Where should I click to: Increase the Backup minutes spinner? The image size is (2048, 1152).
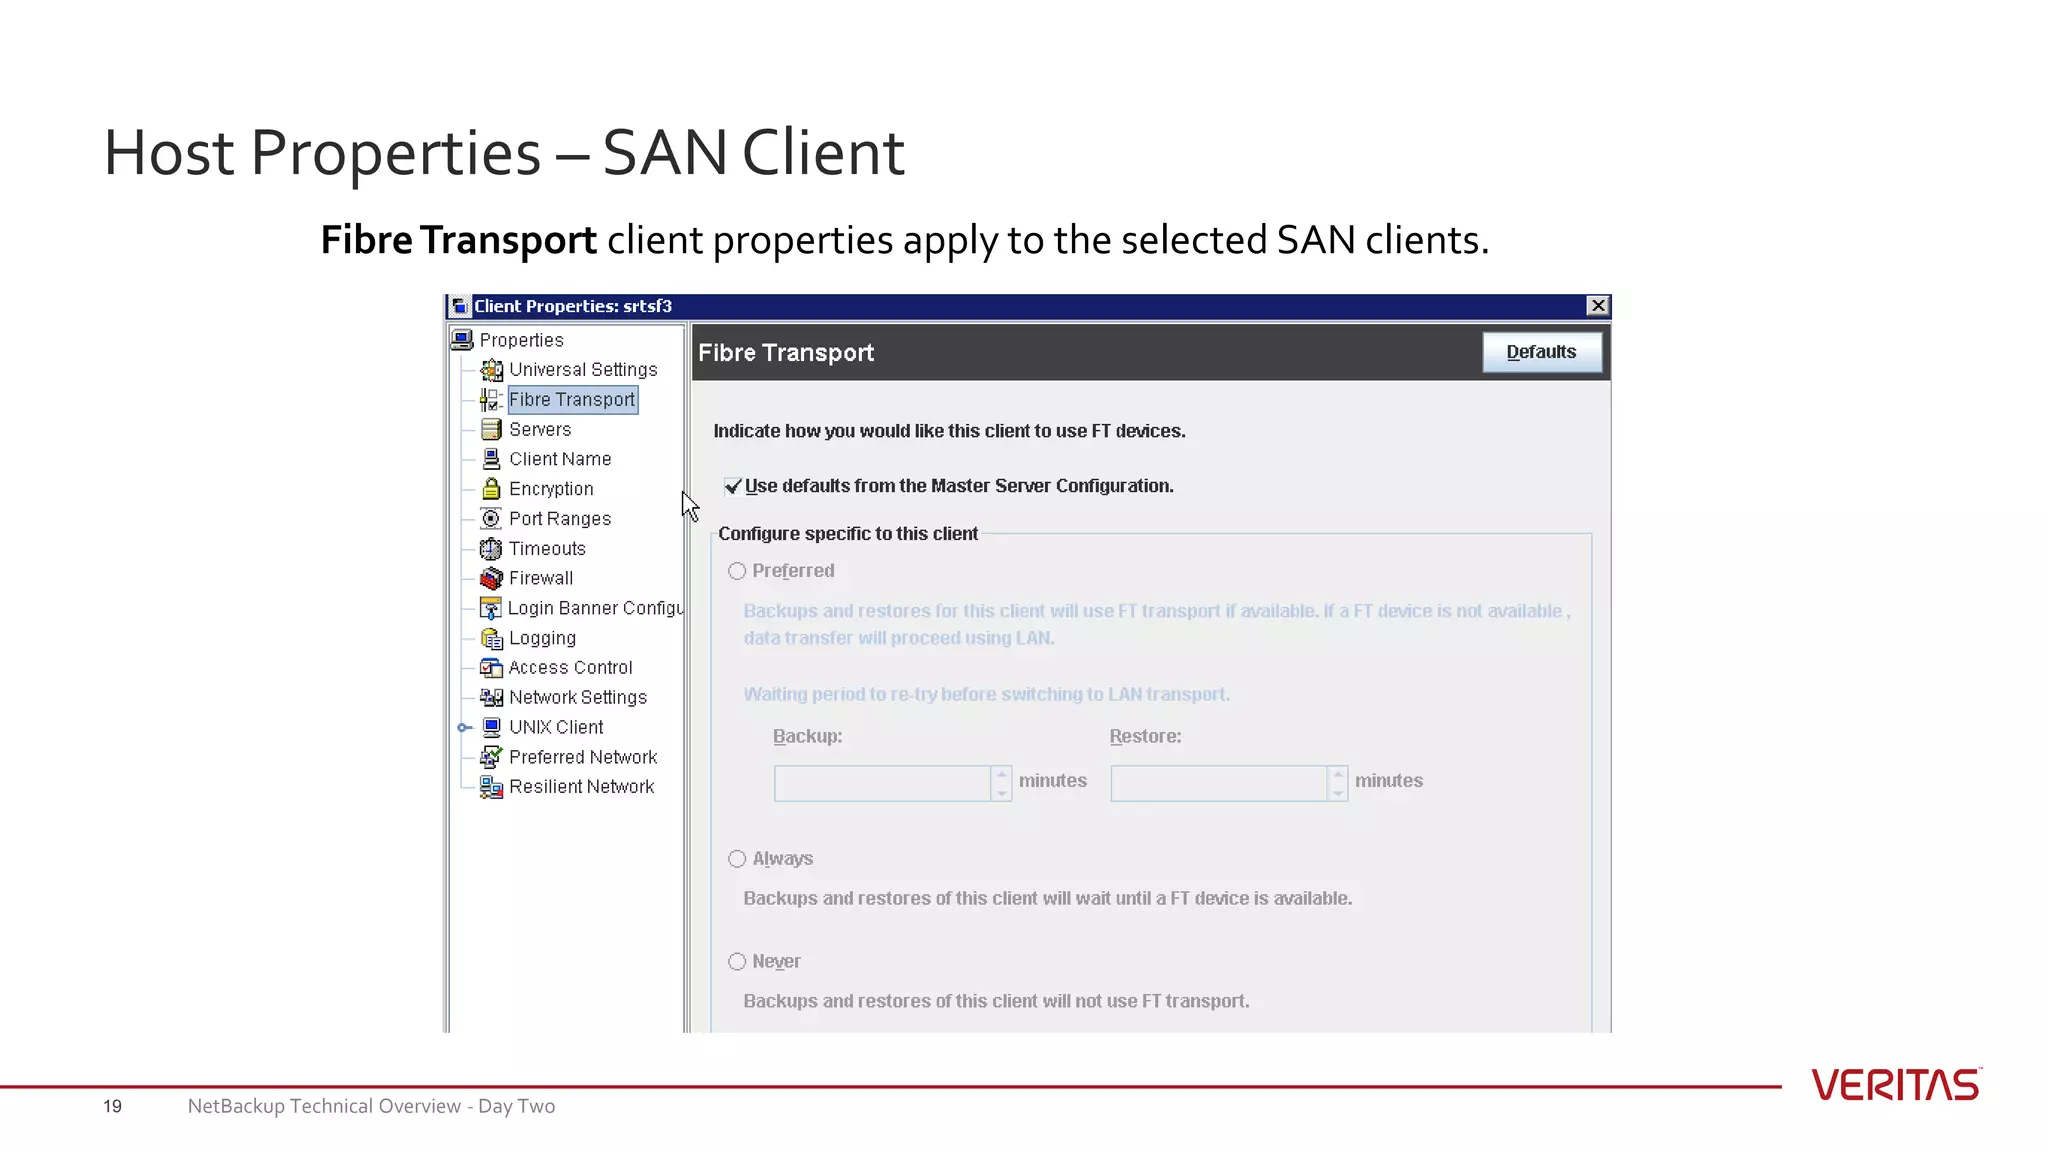click(x=1001, y=774)
